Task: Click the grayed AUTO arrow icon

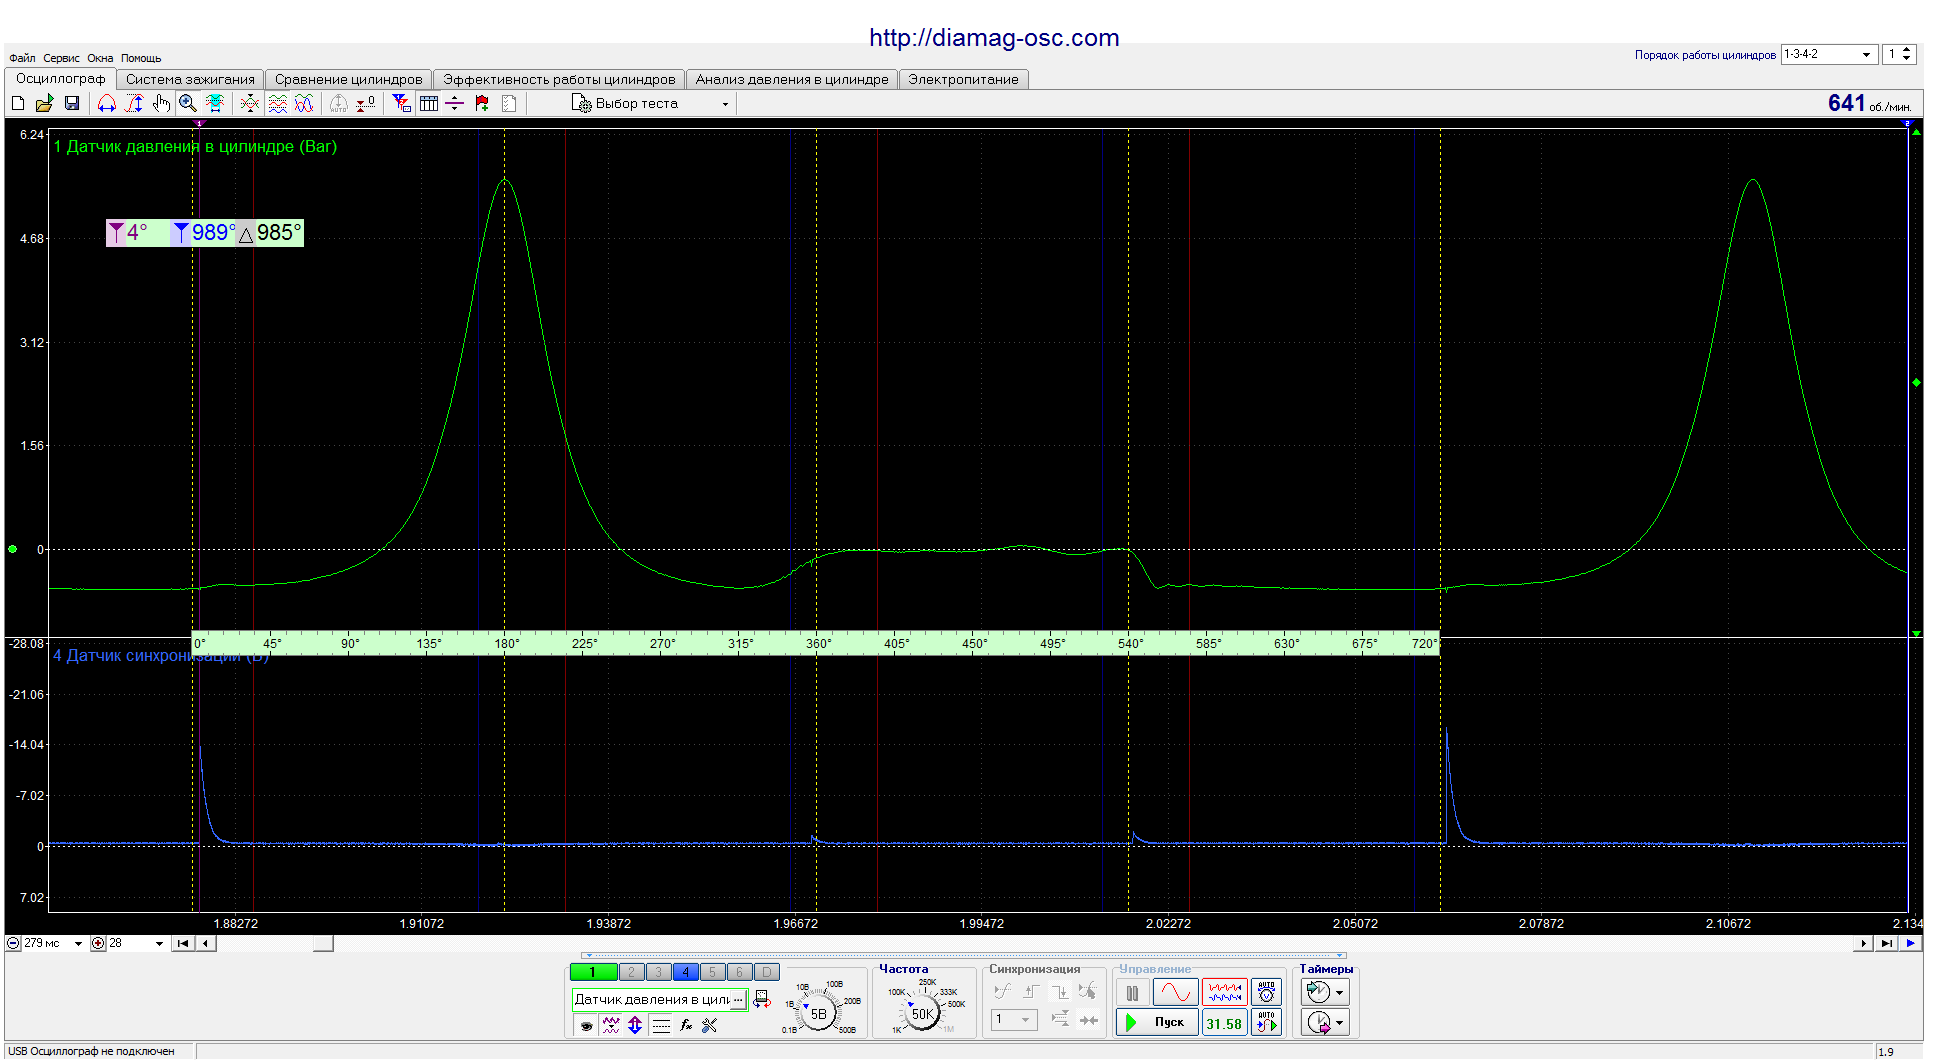Action: [x=339, y=103]
